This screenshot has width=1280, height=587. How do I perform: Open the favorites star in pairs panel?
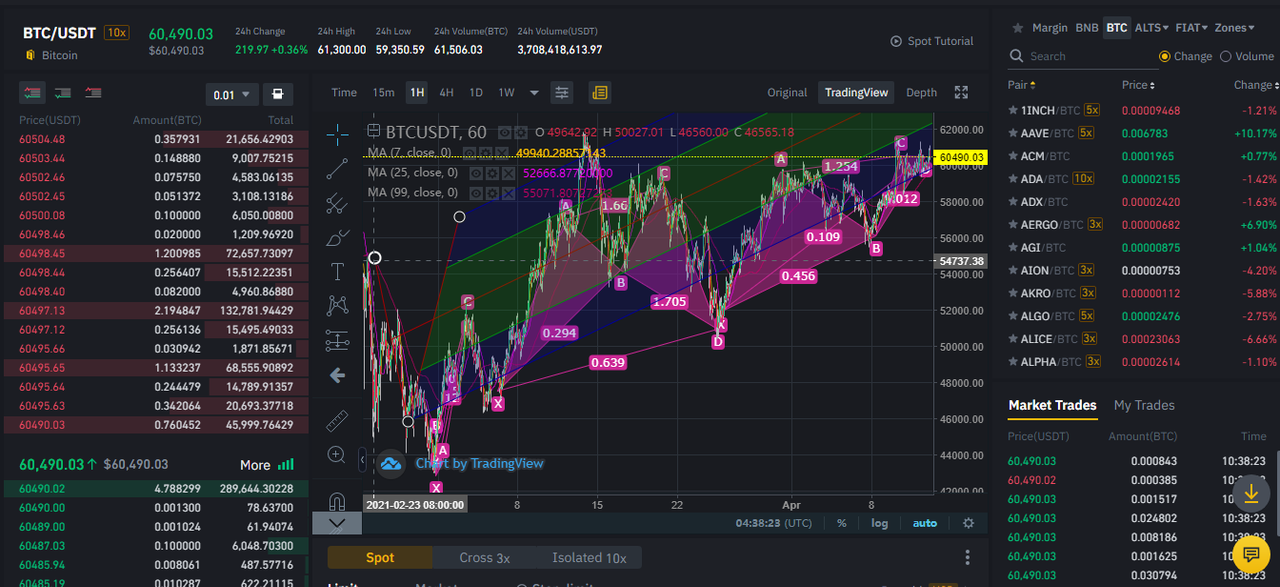[x=1017, y=28]
